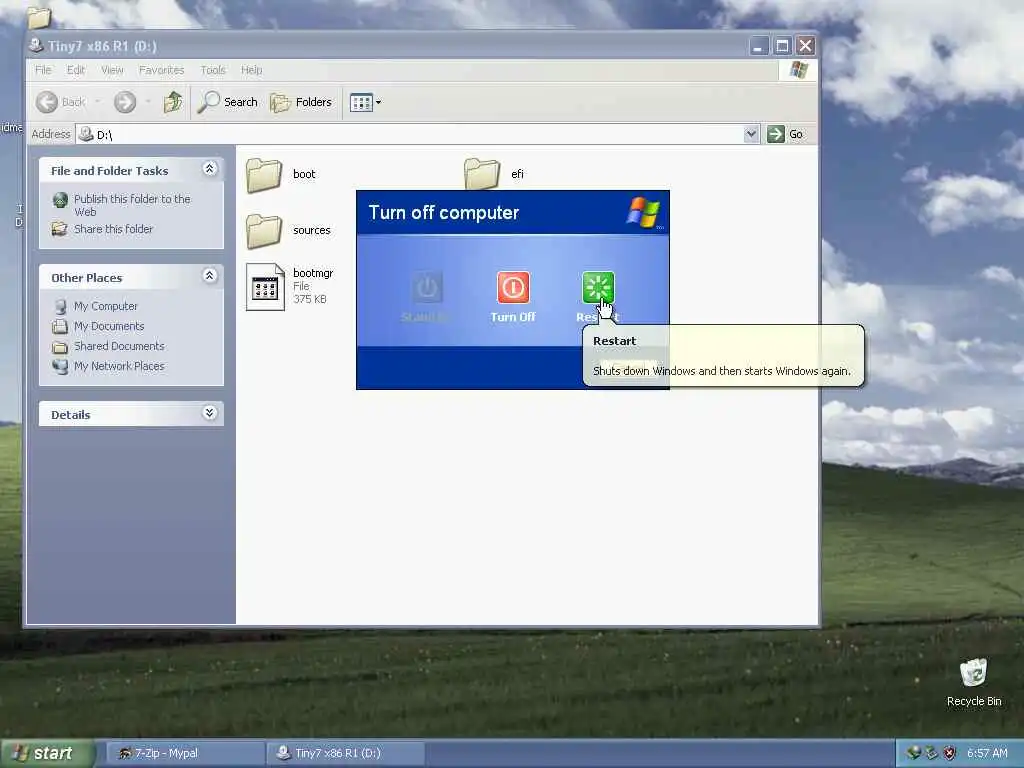Collapse the Other Places panel

pyautogui.click(x=210, y=276)
